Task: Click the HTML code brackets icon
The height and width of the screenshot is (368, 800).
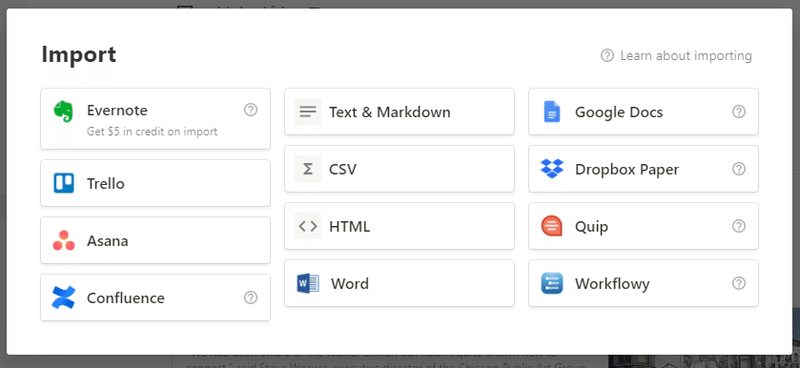Action: coord(308,226)
